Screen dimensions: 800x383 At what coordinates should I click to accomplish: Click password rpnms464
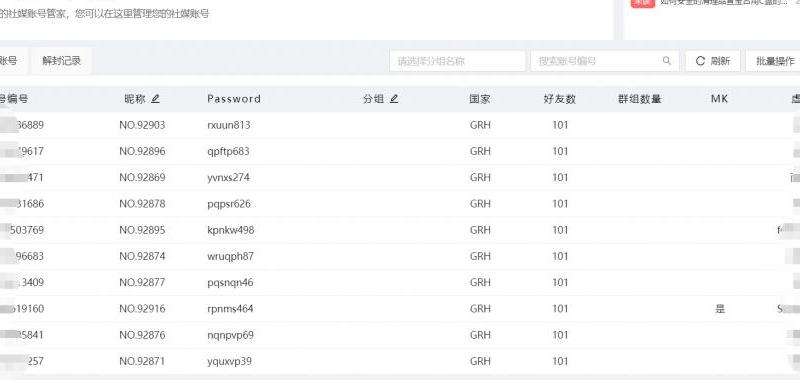231,309
